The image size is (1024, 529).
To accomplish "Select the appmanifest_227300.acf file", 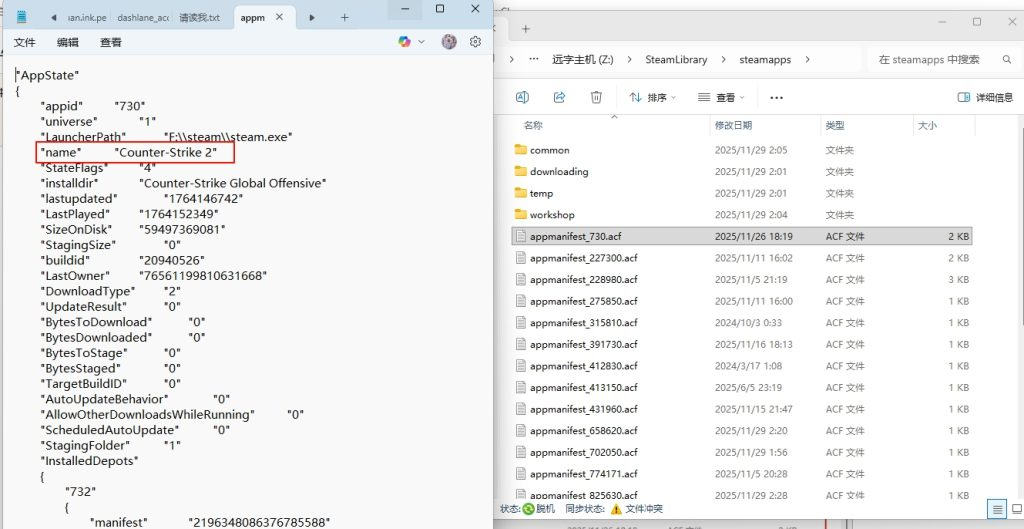I will [583, 258].
